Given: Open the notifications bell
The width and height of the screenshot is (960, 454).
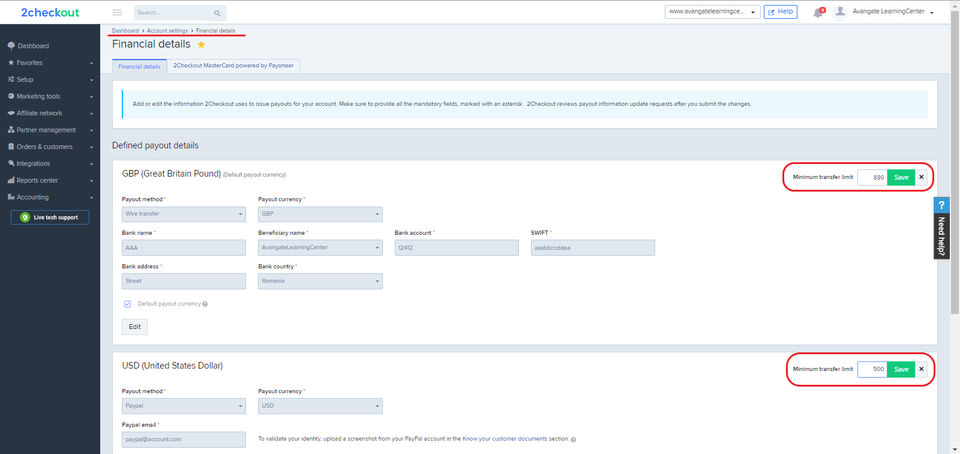Looking at the screenshot, I should (x=818, y=13).
